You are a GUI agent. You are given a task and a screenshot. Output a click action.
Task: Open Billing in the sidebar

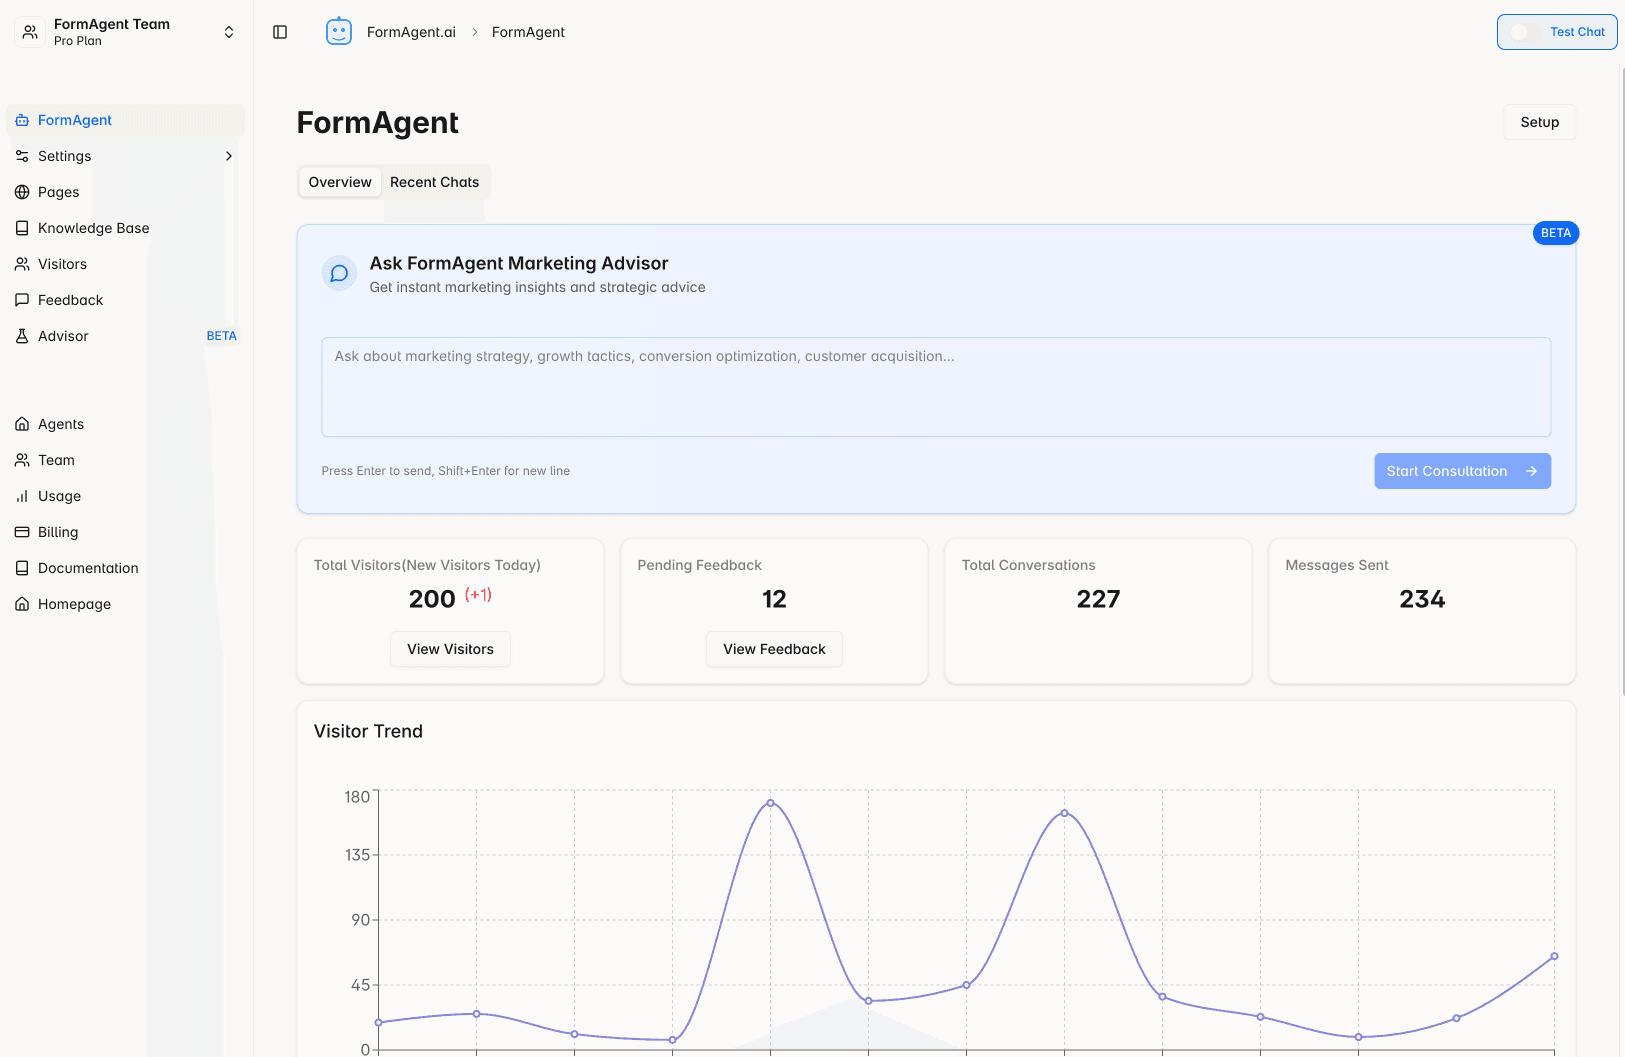(x=126, y=532)
